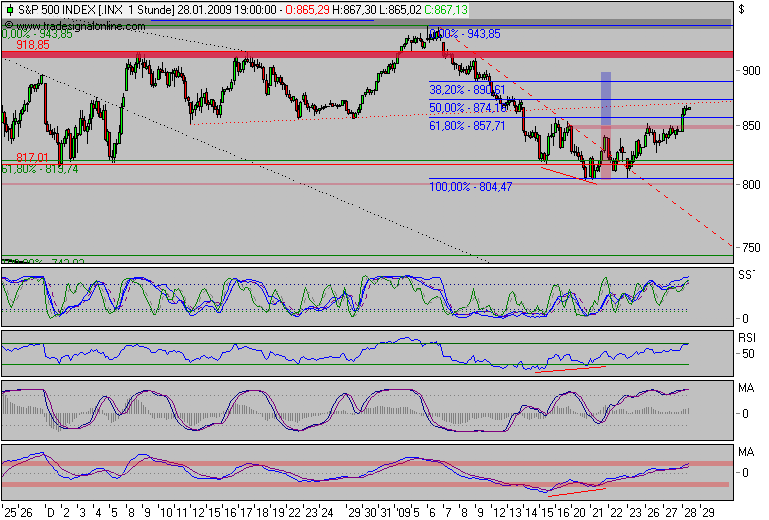Click the $ currency label on price axis

tap(742, 9)
